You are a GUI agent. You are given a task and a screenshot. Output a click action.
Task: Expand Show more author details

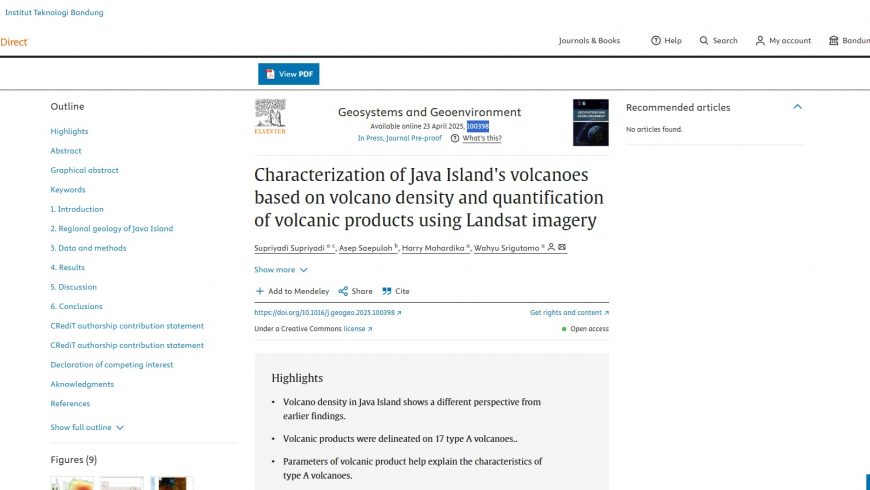(x=281, y=270)
